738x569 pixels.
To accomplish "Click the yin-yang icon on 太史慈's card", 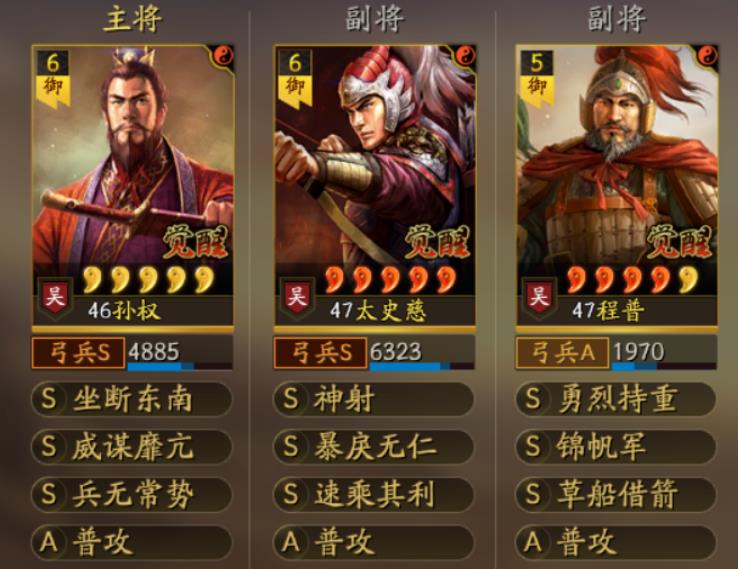I will [465, 56].
